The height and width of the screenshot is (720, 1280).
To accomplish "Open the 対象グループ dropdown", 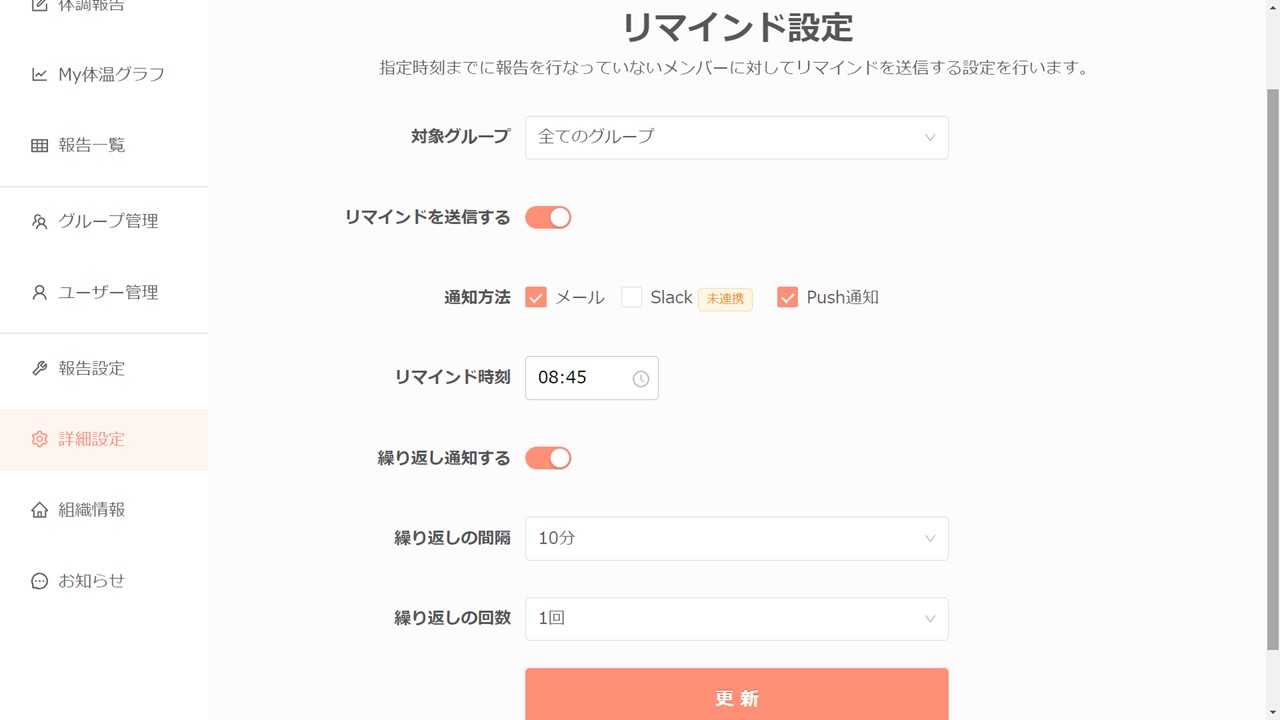I will tap(736, 137).
